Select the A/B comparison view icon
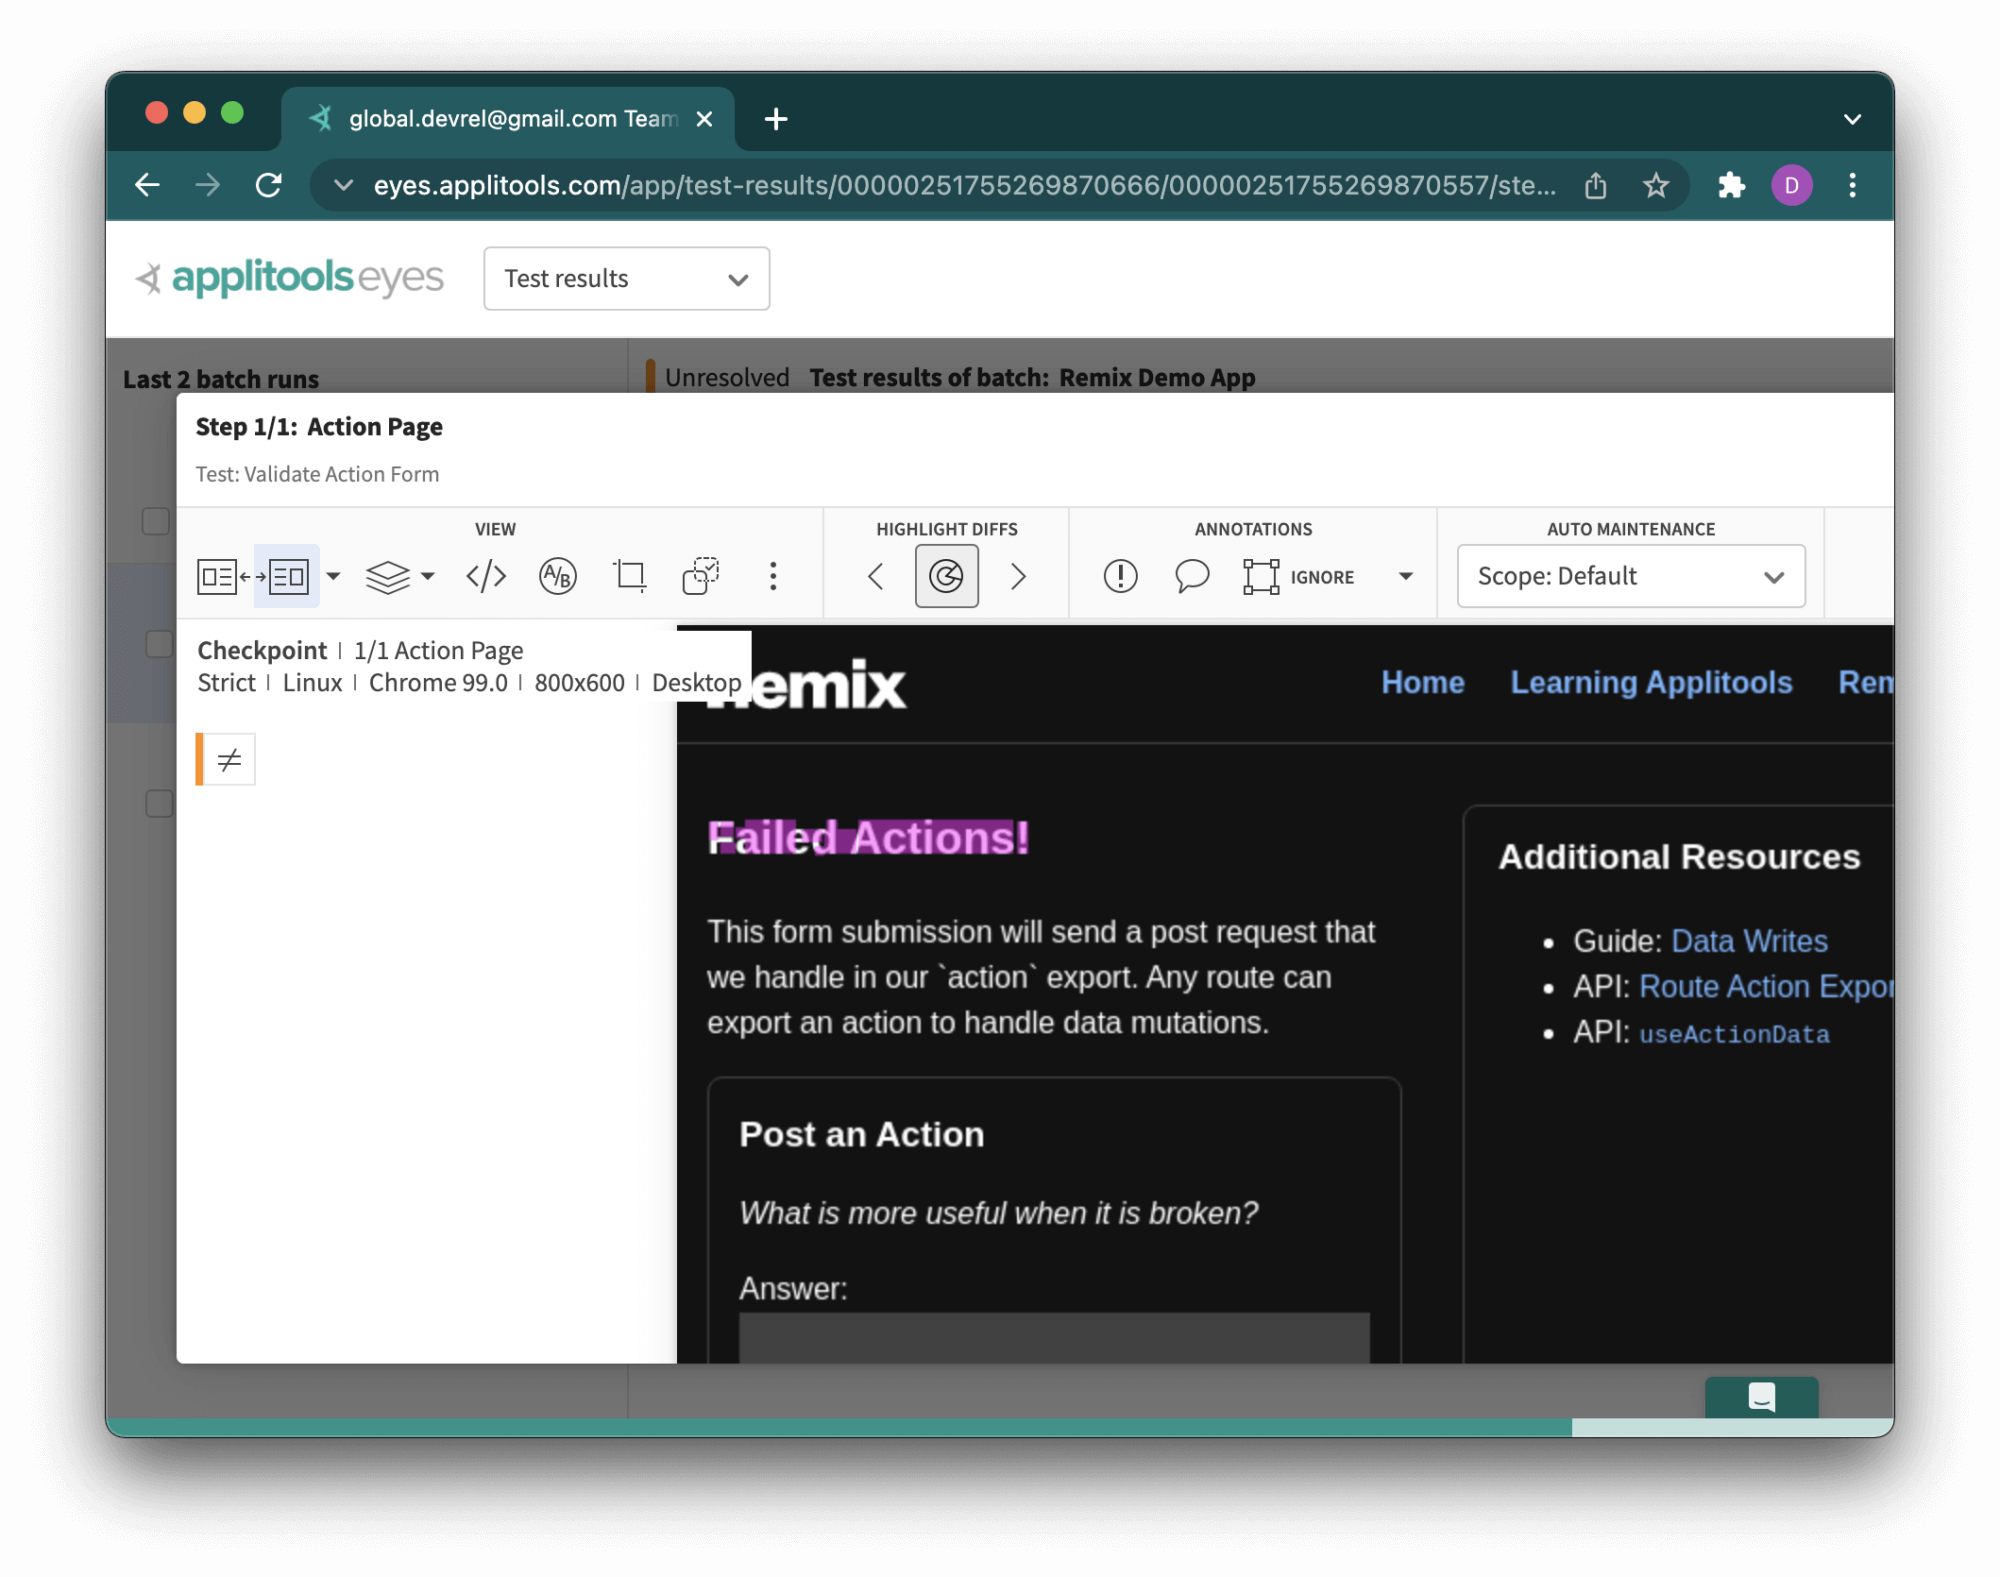This screenshot has width=2000, height=1577. point(557,576)
